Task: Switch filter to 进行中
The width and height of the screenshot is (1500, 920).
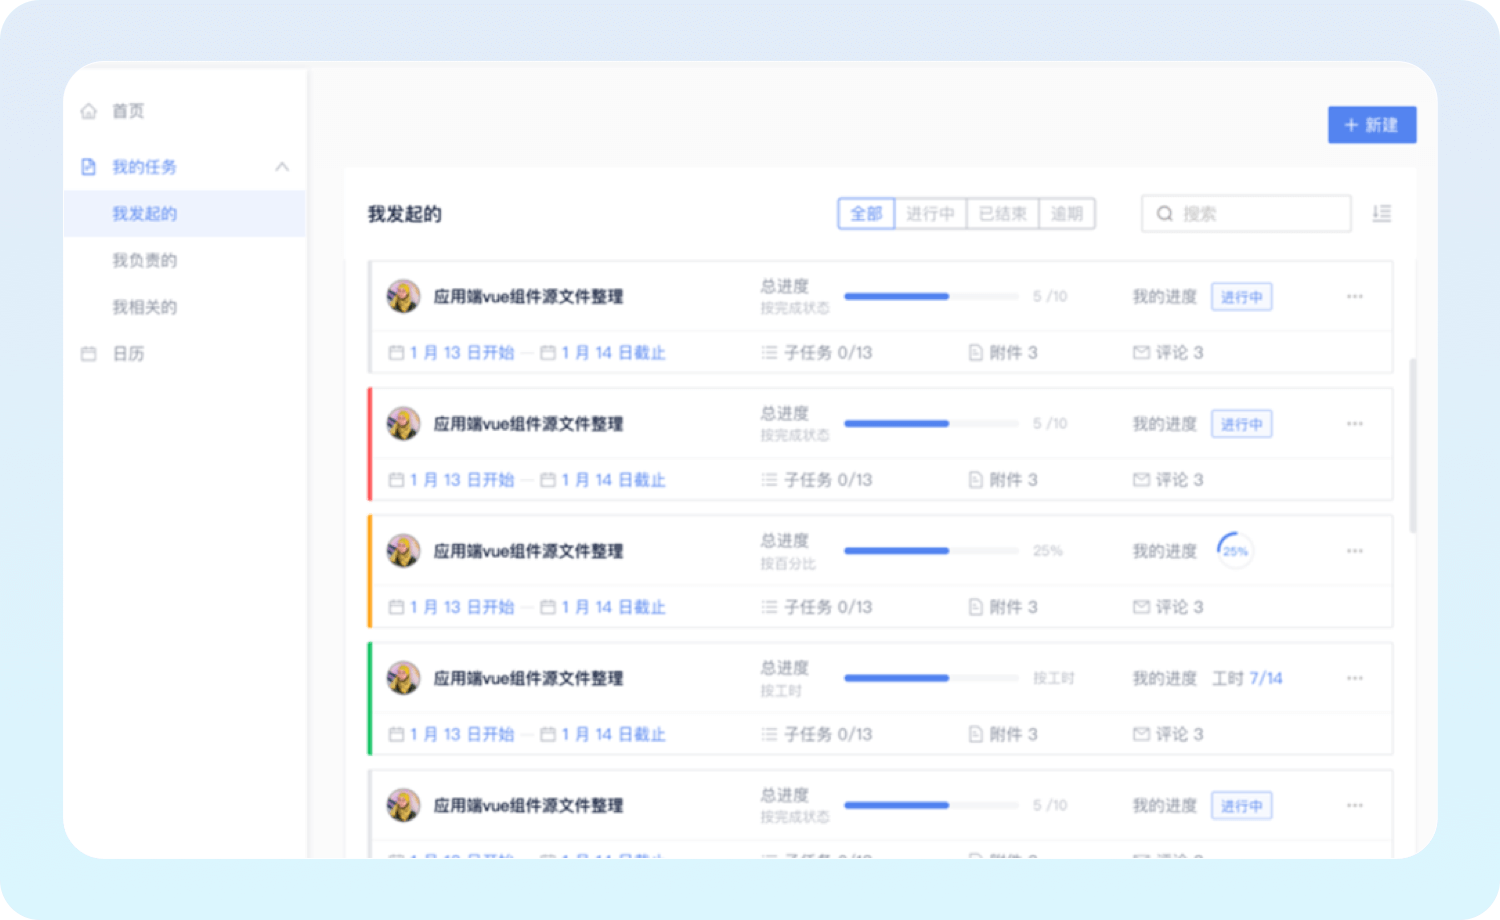Action: click(930, 214)
